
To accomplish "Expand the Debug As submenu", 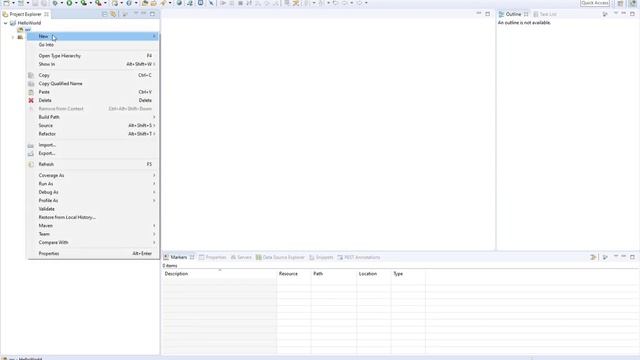I will tap(93, 192).
